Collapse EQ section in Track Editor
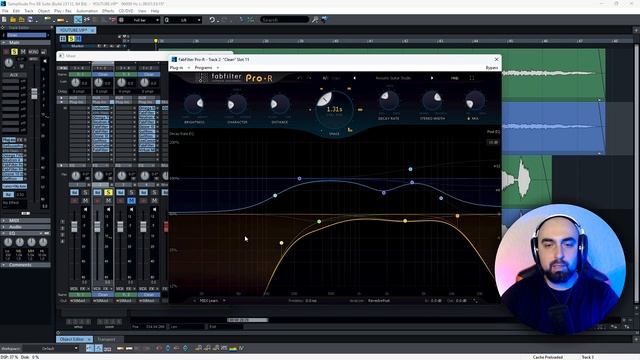 [25, 233]
